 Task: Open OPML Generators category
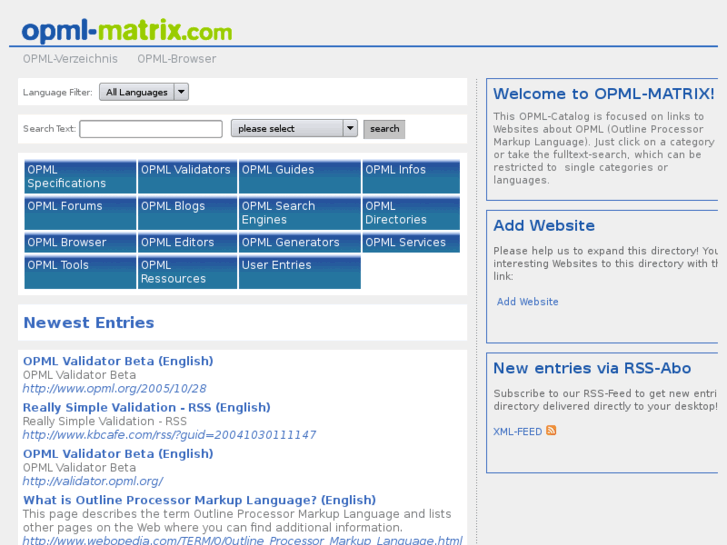pos(300,243)
